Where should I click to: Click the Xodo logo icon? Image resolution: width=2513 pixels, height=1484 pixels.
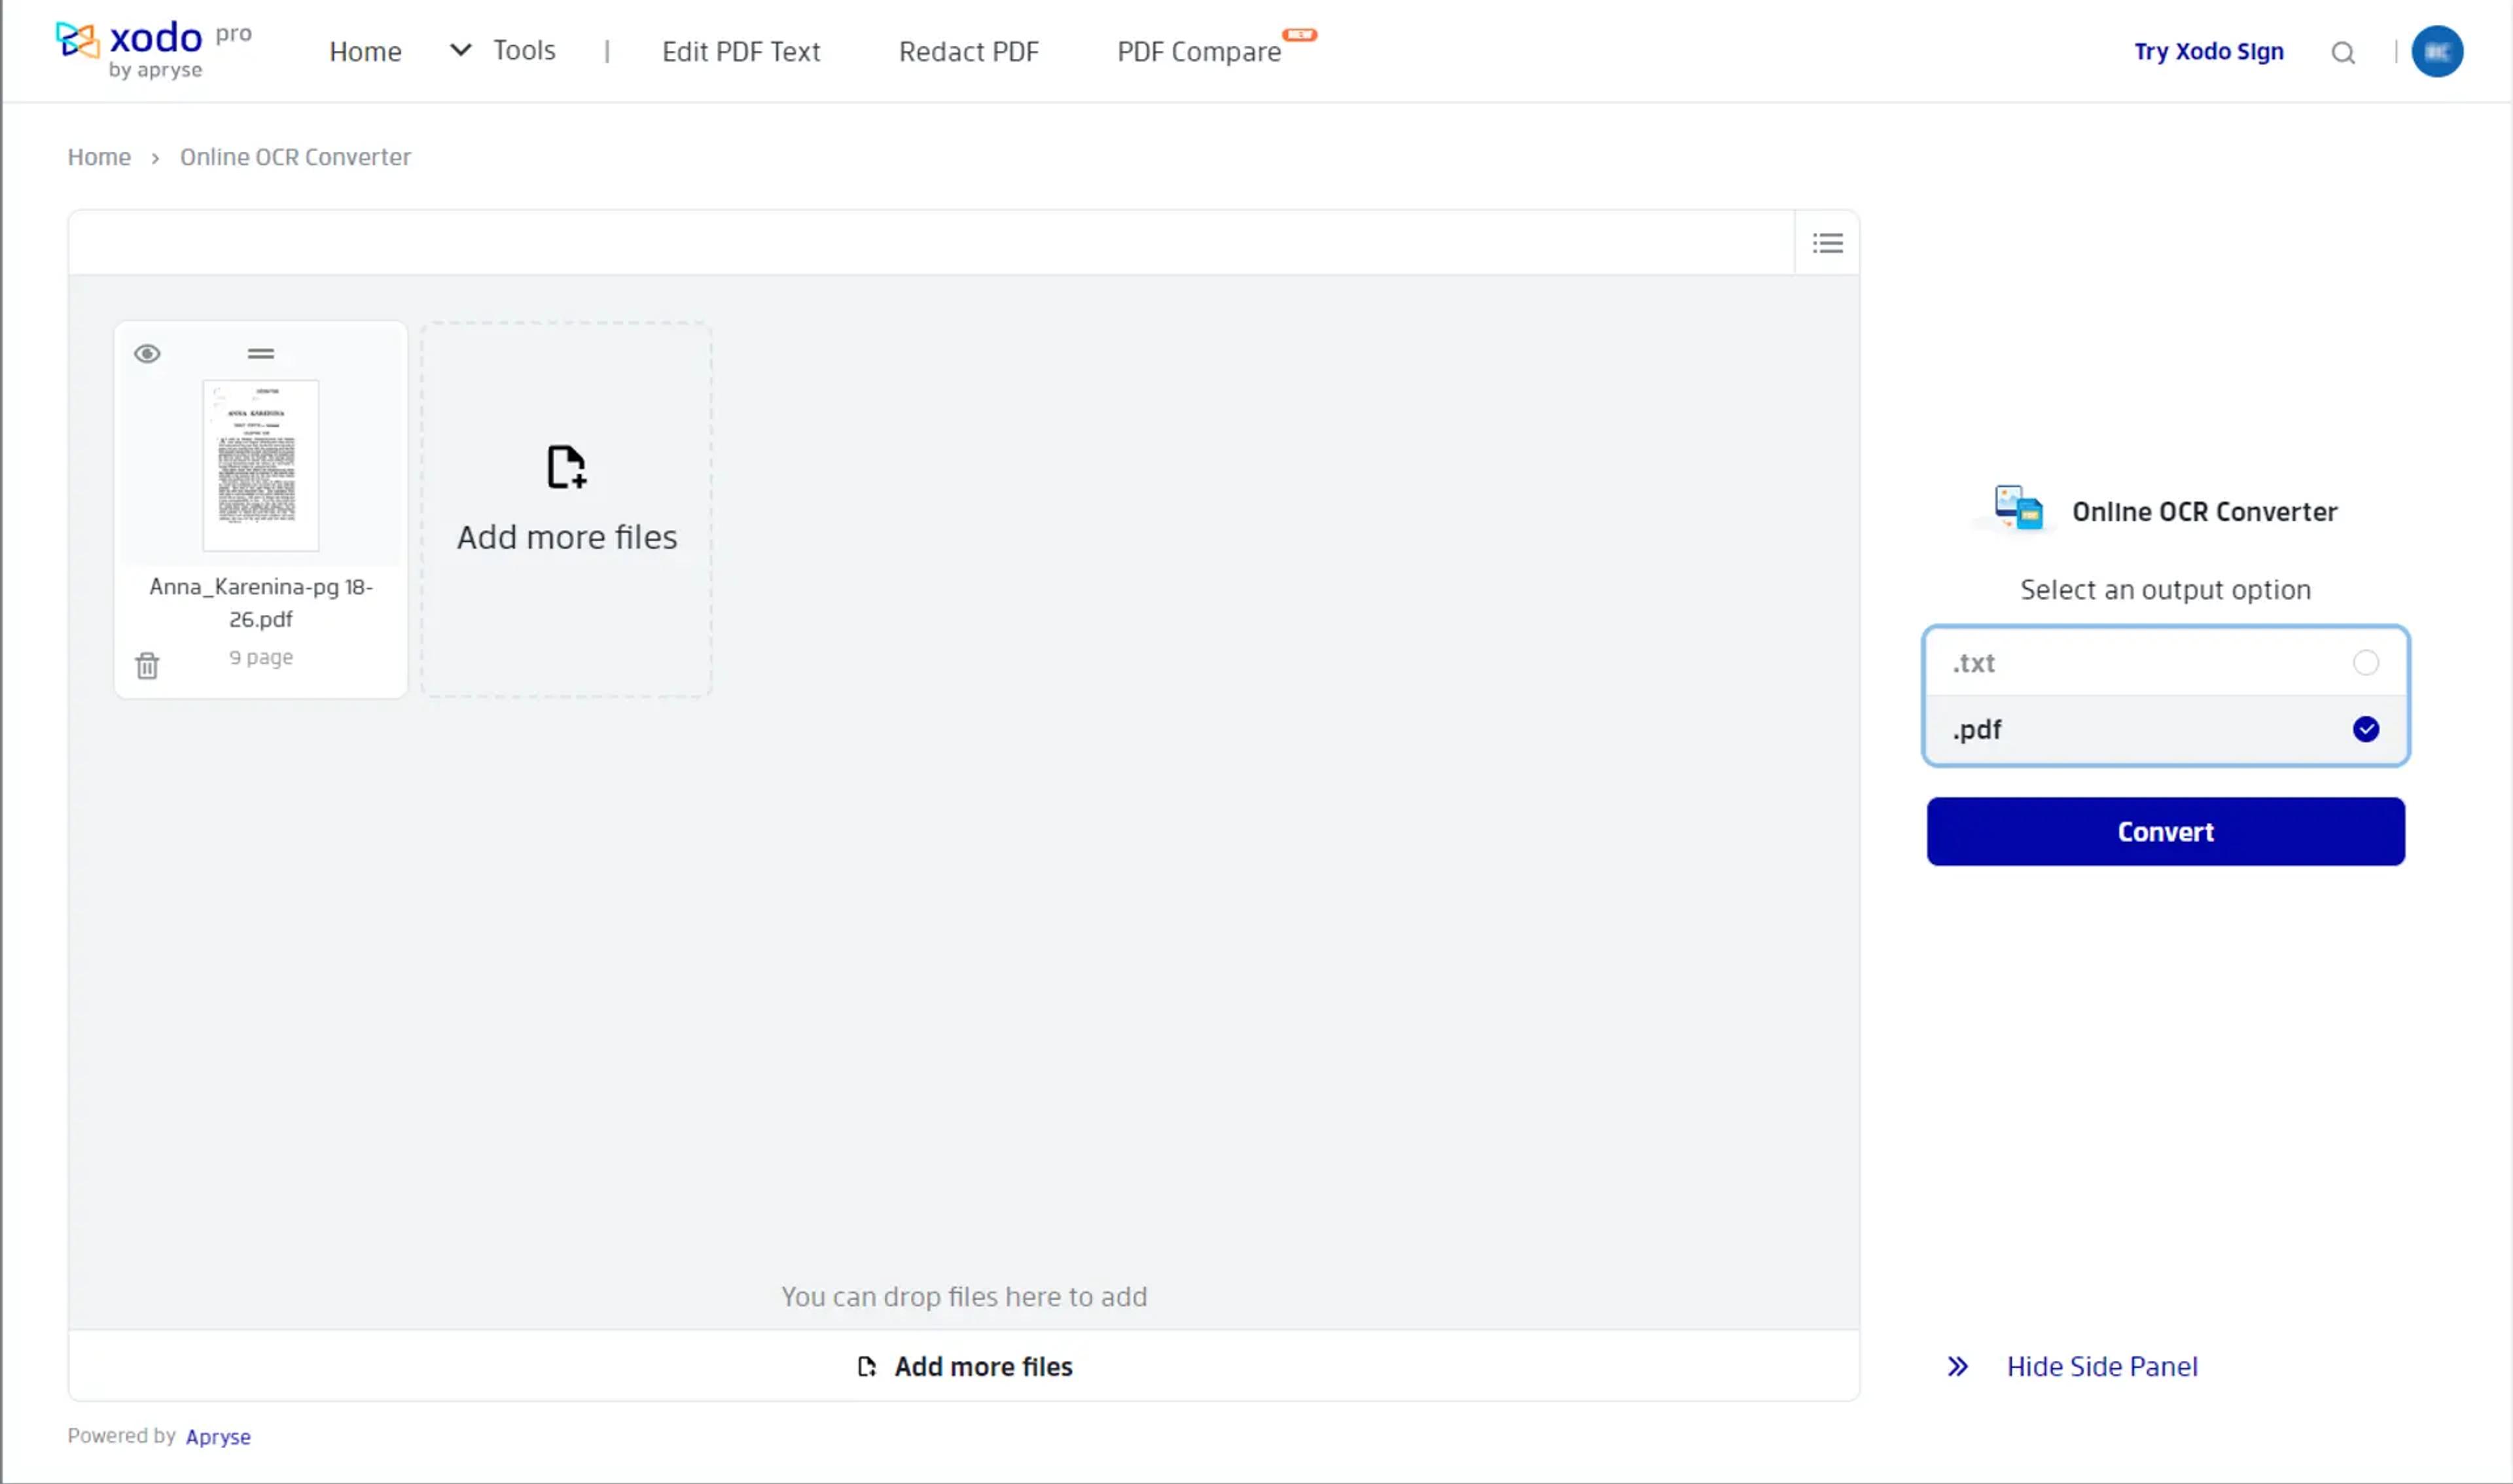coord(78,40)
